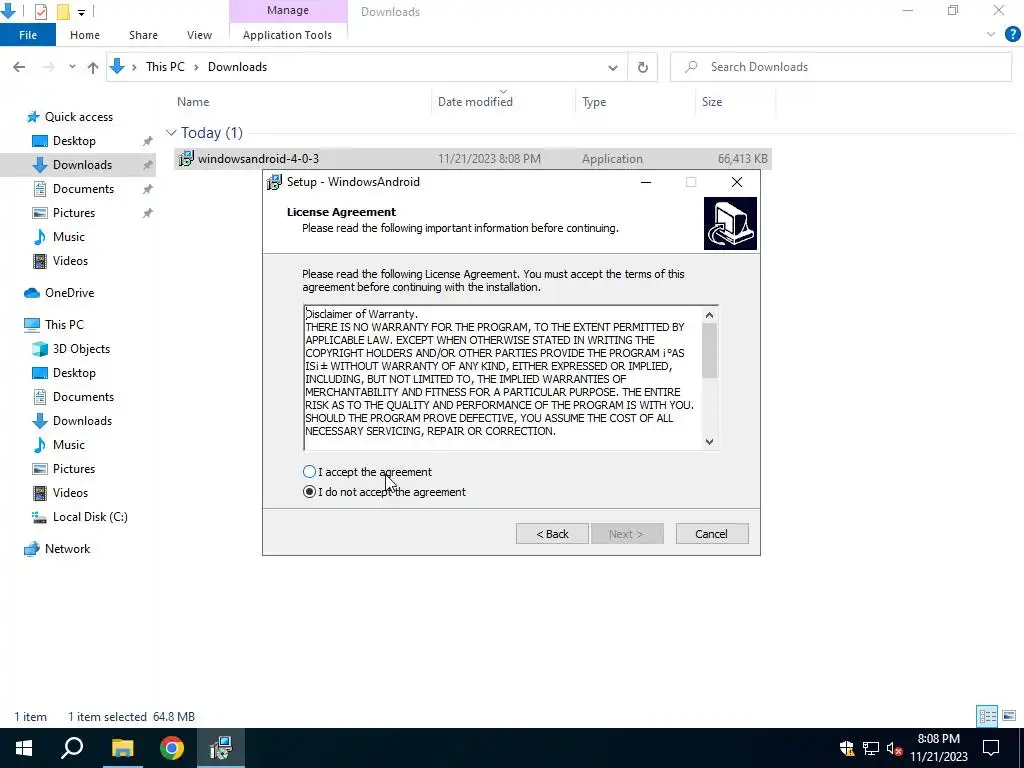Click the muted volume tray icon
Viewport: 1024px width, 768px height.
[x=894, y=748]
